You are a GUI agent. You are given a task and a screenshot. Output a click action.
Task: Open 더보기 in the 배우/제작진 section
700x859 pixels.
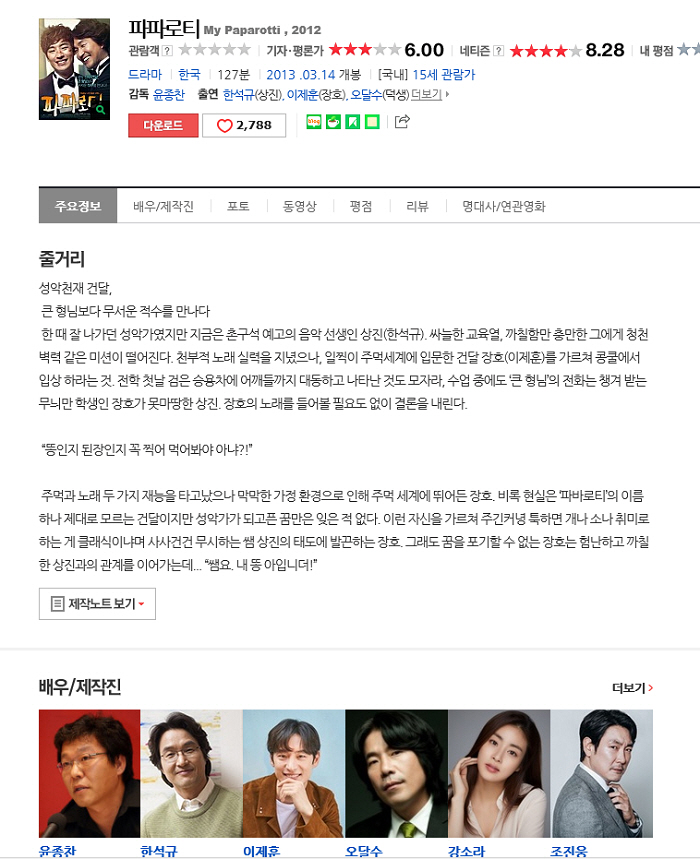[633, 688]
